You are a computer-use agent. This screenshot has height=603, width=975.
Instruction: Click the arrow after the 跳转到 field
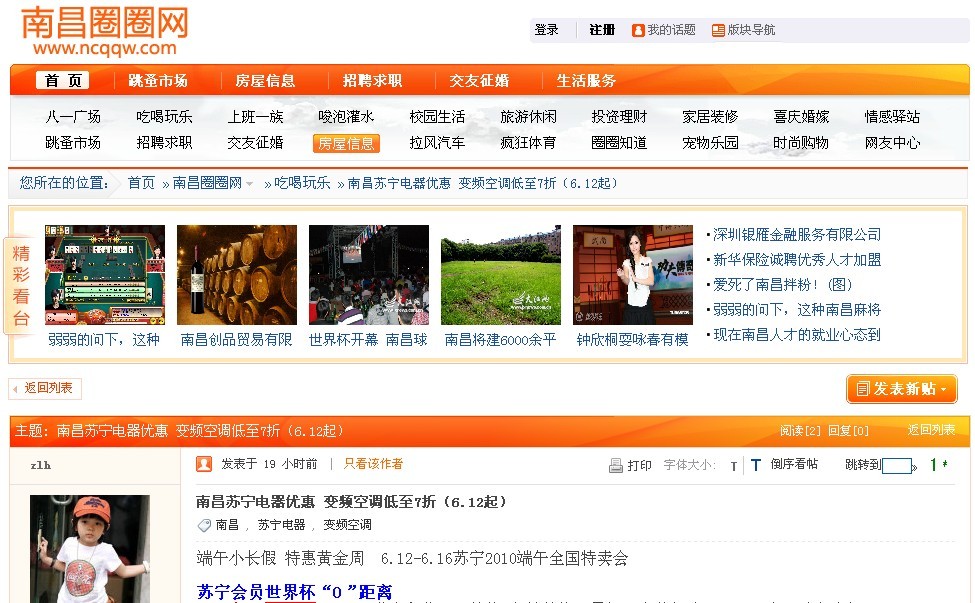(914, 466)
